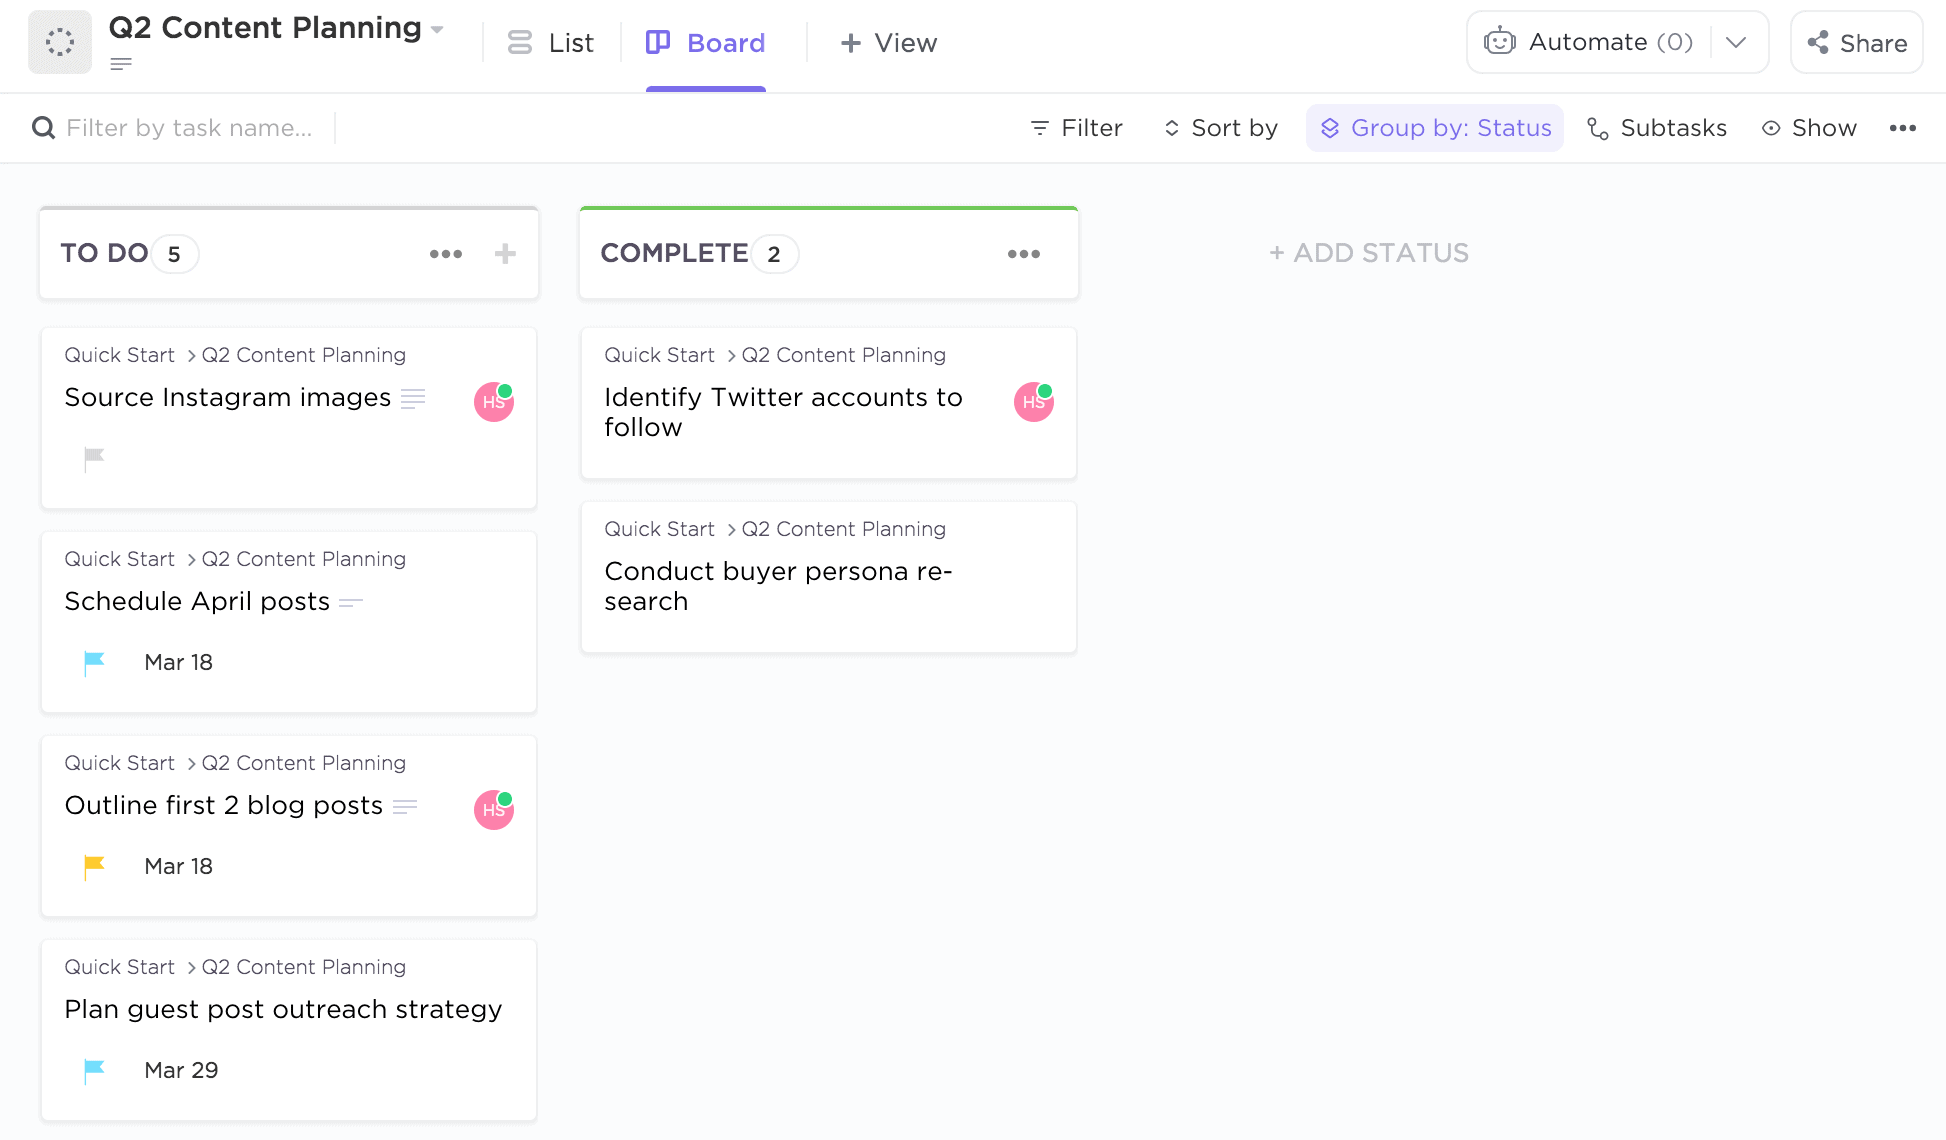Click Q2 Content Planning breadcrumb on Outline blog card

(x=304, y=763)
